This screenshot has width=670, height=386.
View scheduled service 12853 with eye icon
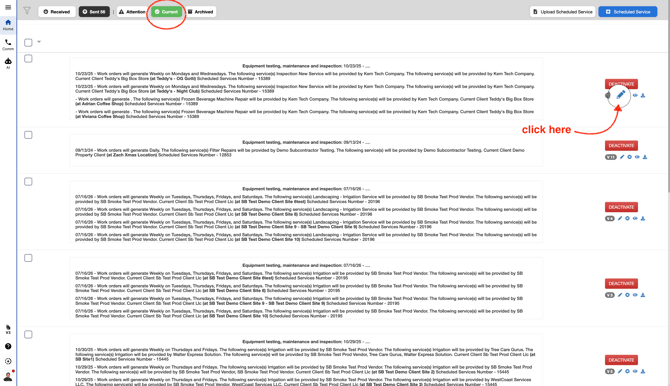pos(637,157)
